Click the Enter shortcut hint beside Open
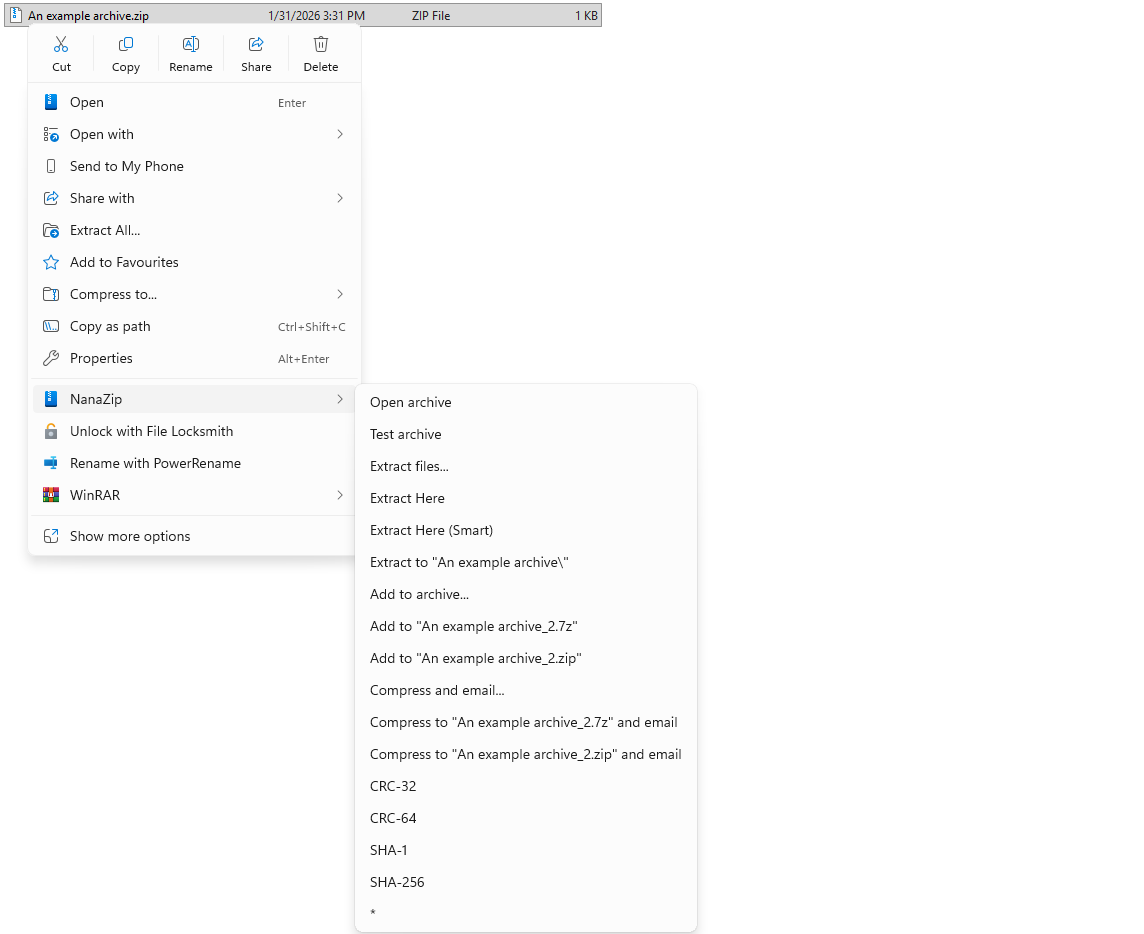This screenshot has width=1144, height=934. click(292, 103)
